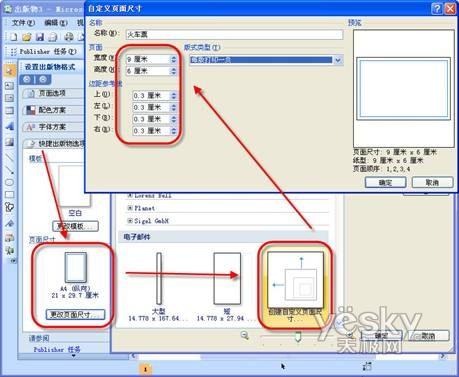
Task: Click the 更改页面尺寸 change page size button
Action: [75, 314]
